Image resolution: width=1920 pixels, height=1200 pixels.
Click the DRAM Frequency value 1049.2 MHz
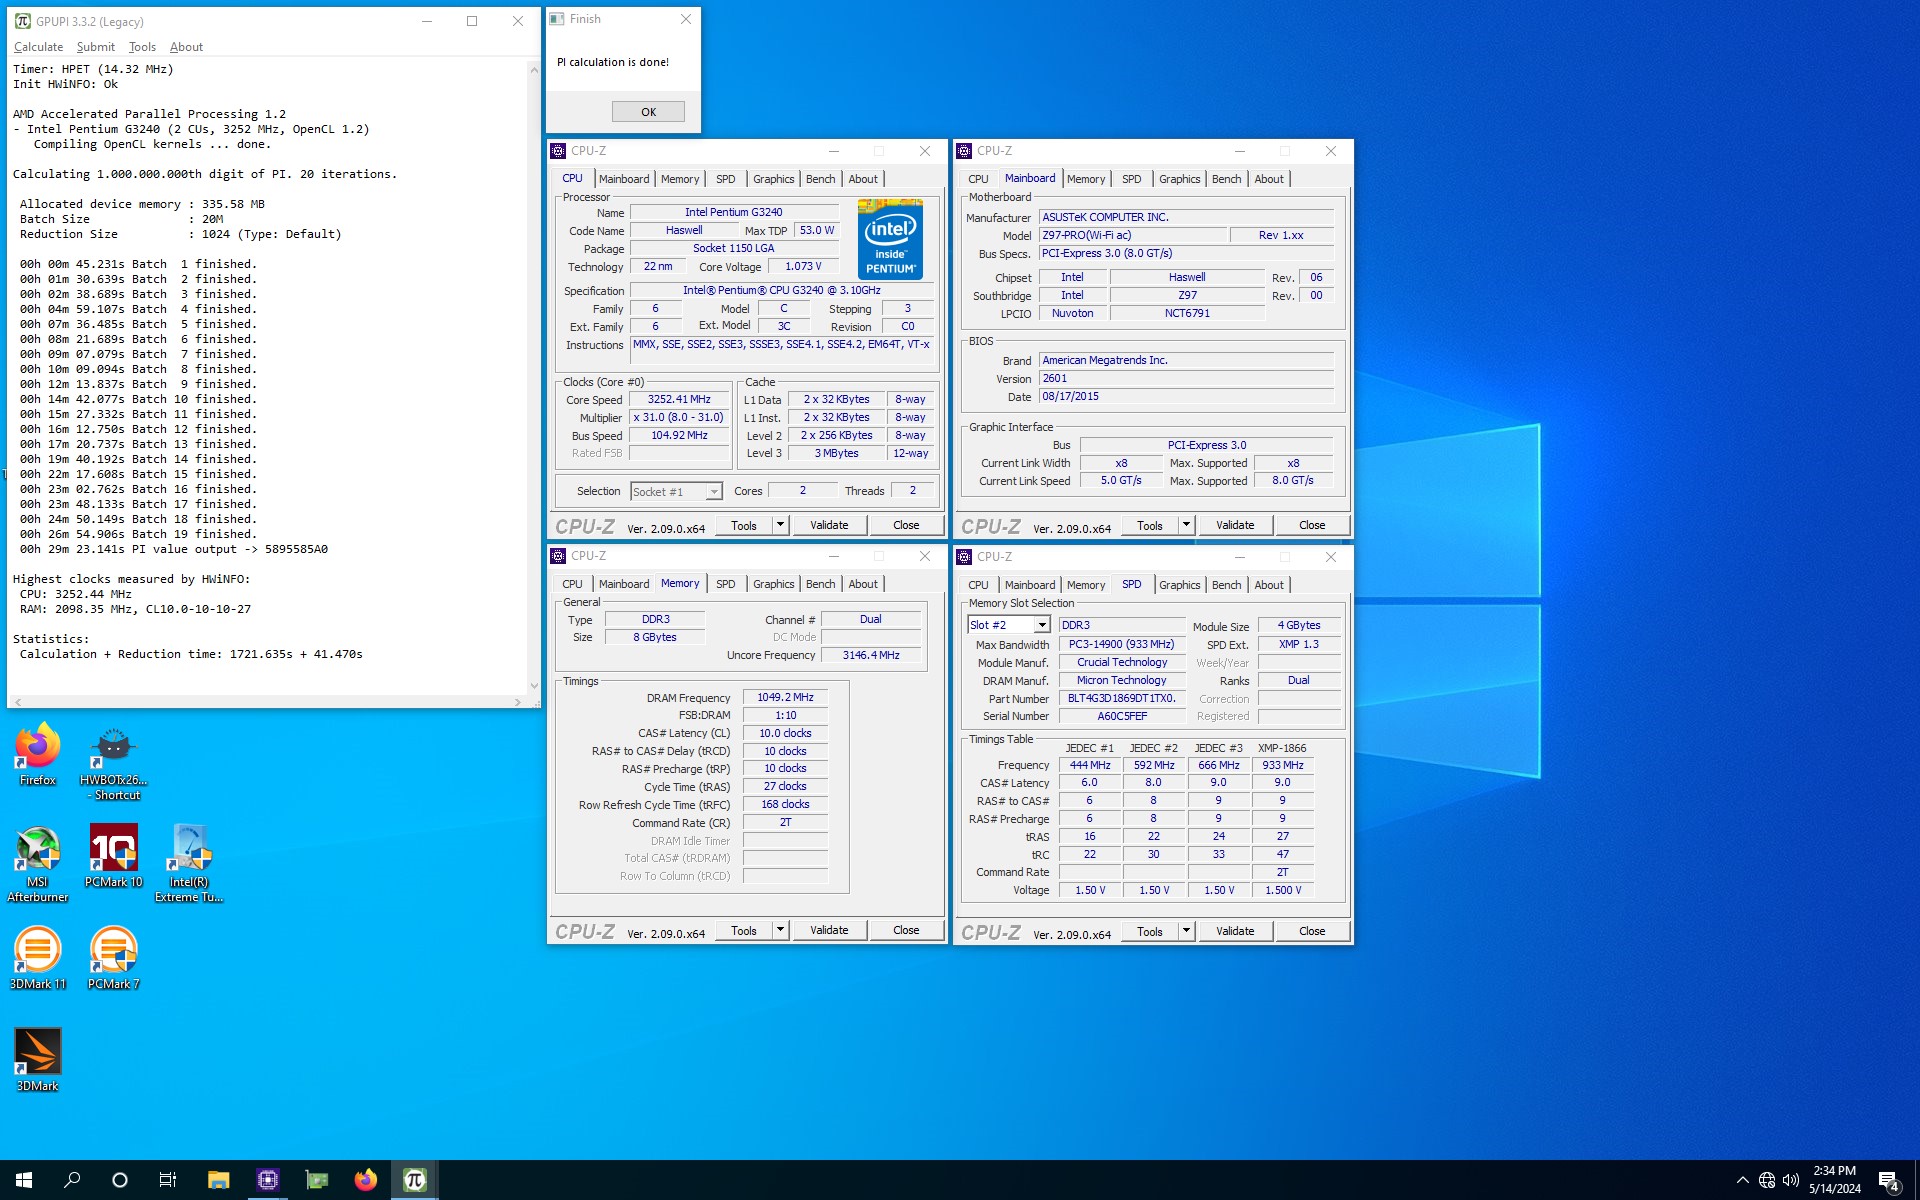[785, 697]
